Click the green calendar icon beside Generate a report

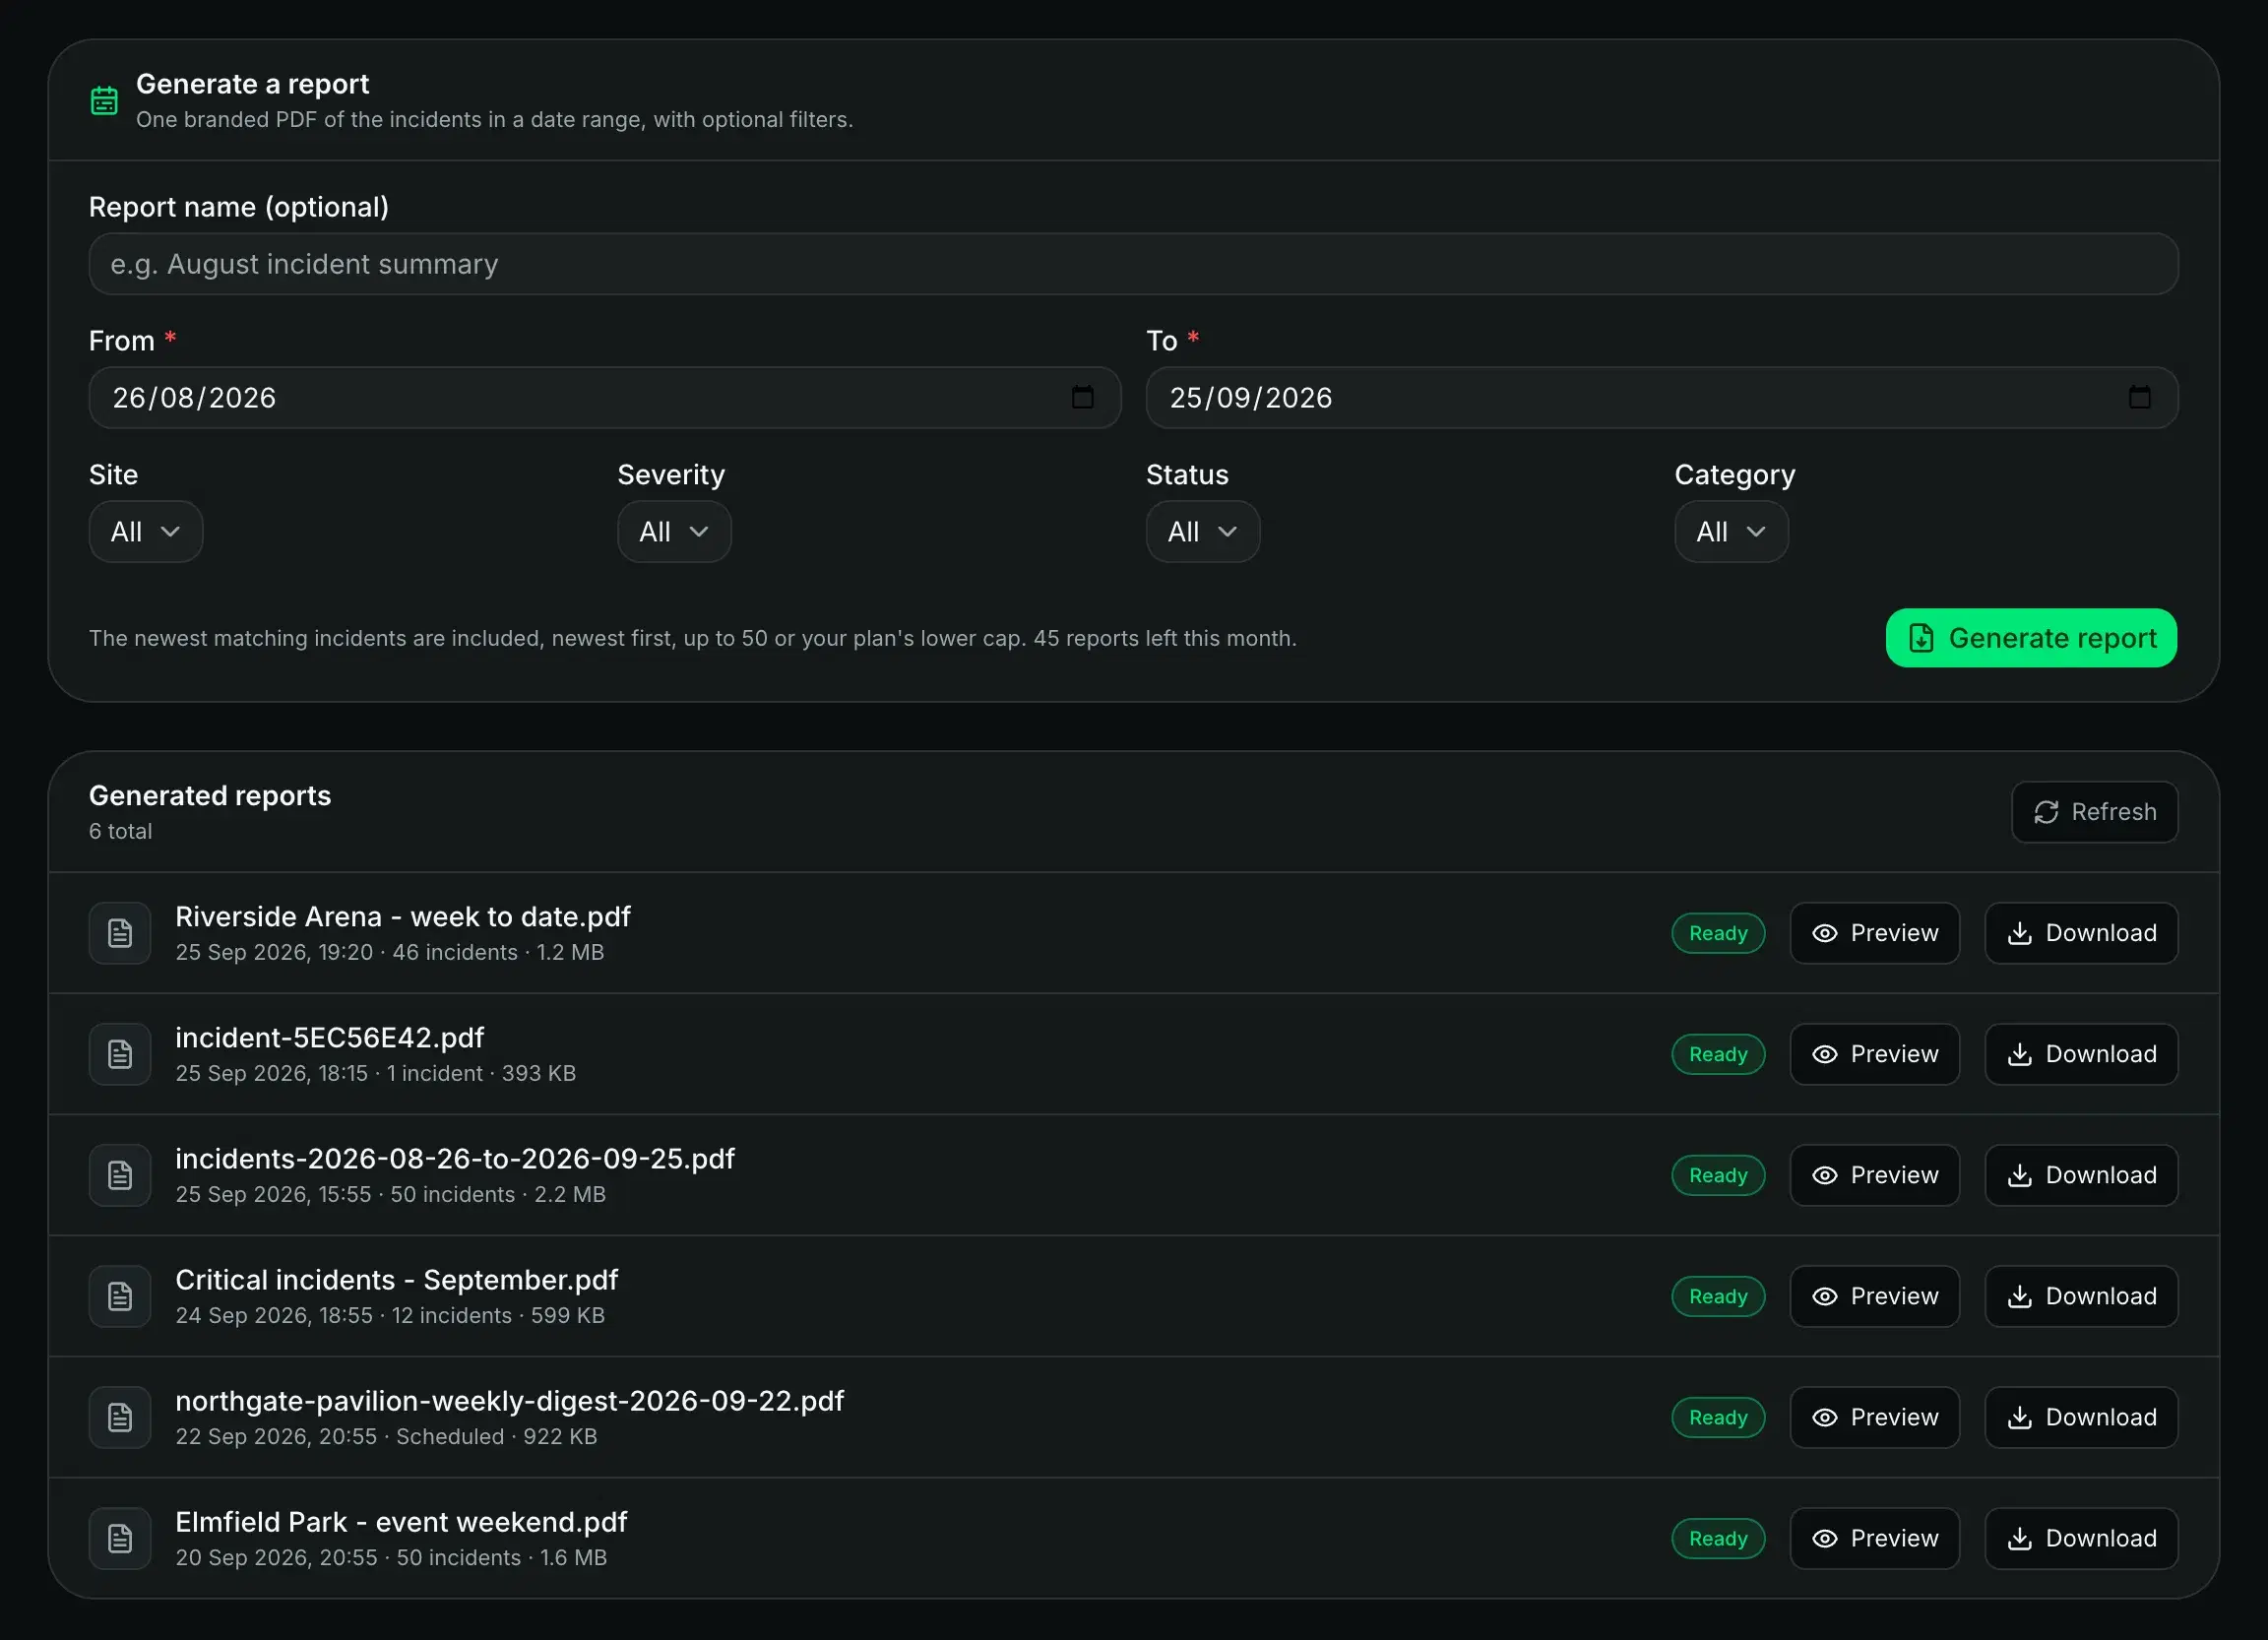pos(104,101)
